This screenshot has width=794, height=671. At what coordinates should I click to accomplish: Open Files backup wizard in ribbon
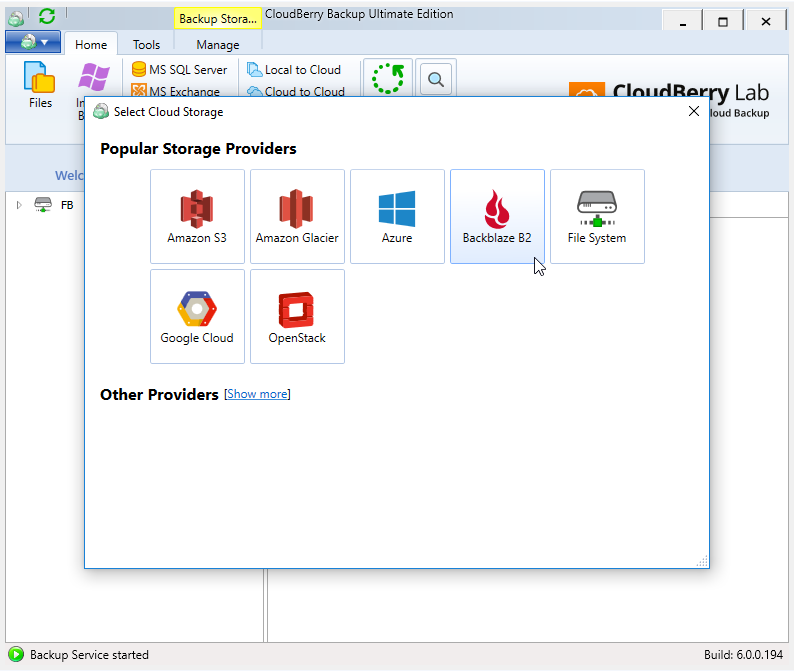pos(40,85)
